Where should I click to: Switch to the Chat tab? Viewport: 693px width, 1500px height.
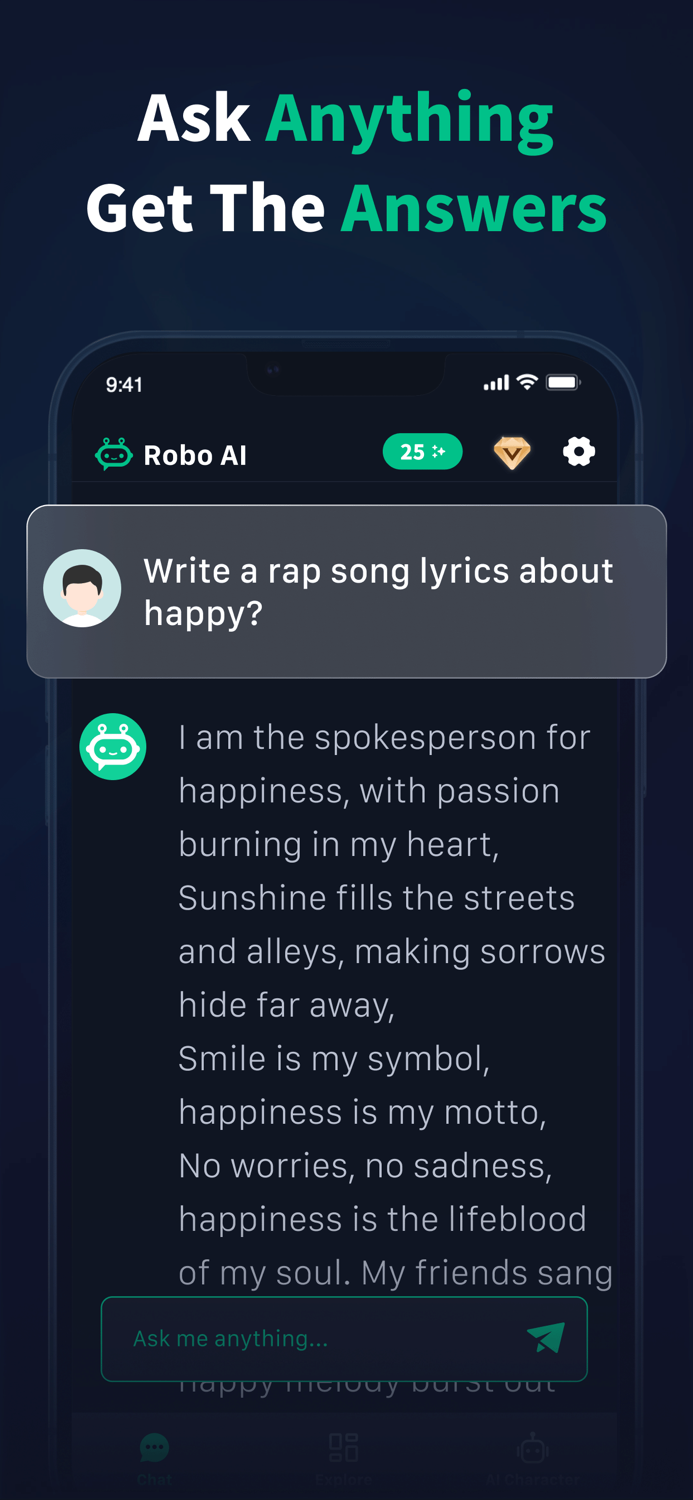(x=154, y=1455)
